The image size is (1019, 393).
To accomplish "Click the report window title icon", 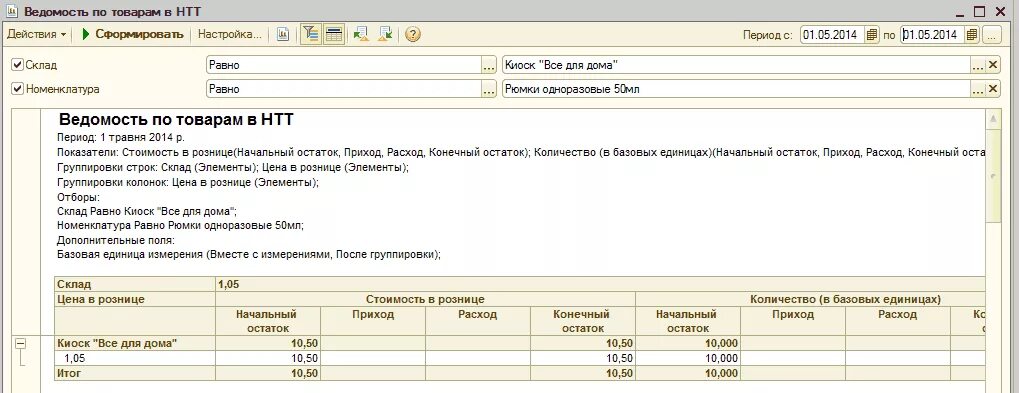I will click(12, 11).
